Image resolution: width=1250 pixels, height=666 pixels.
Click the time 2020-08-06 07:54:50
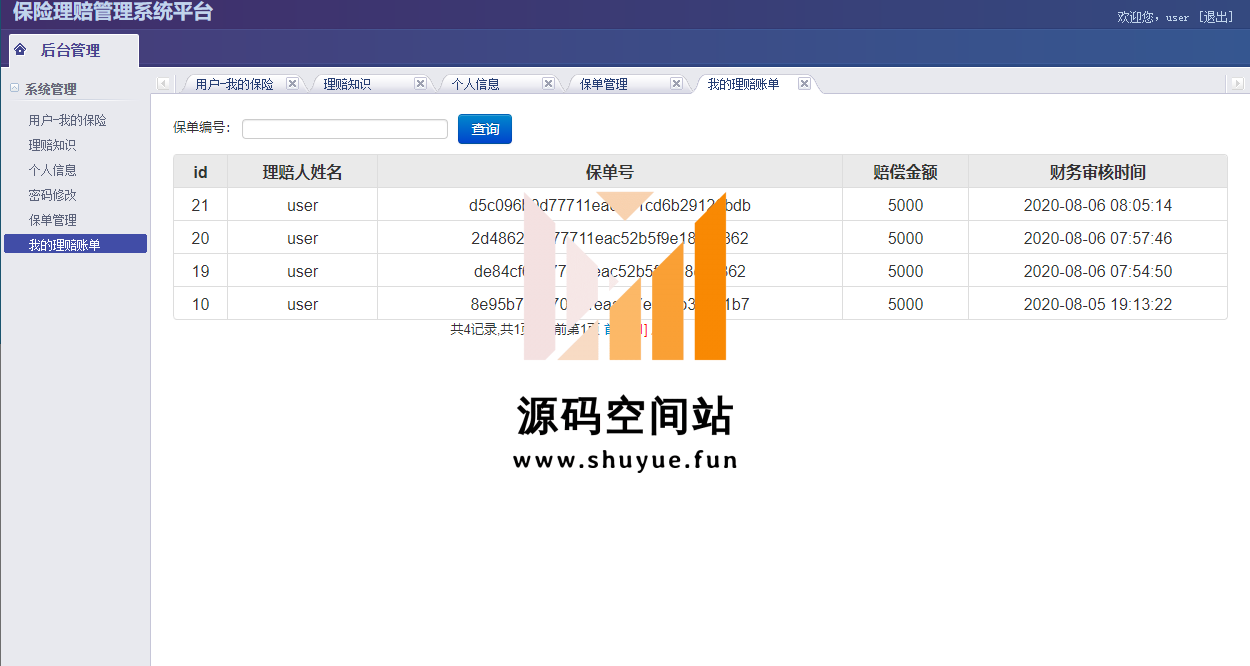coord(1098,271)
